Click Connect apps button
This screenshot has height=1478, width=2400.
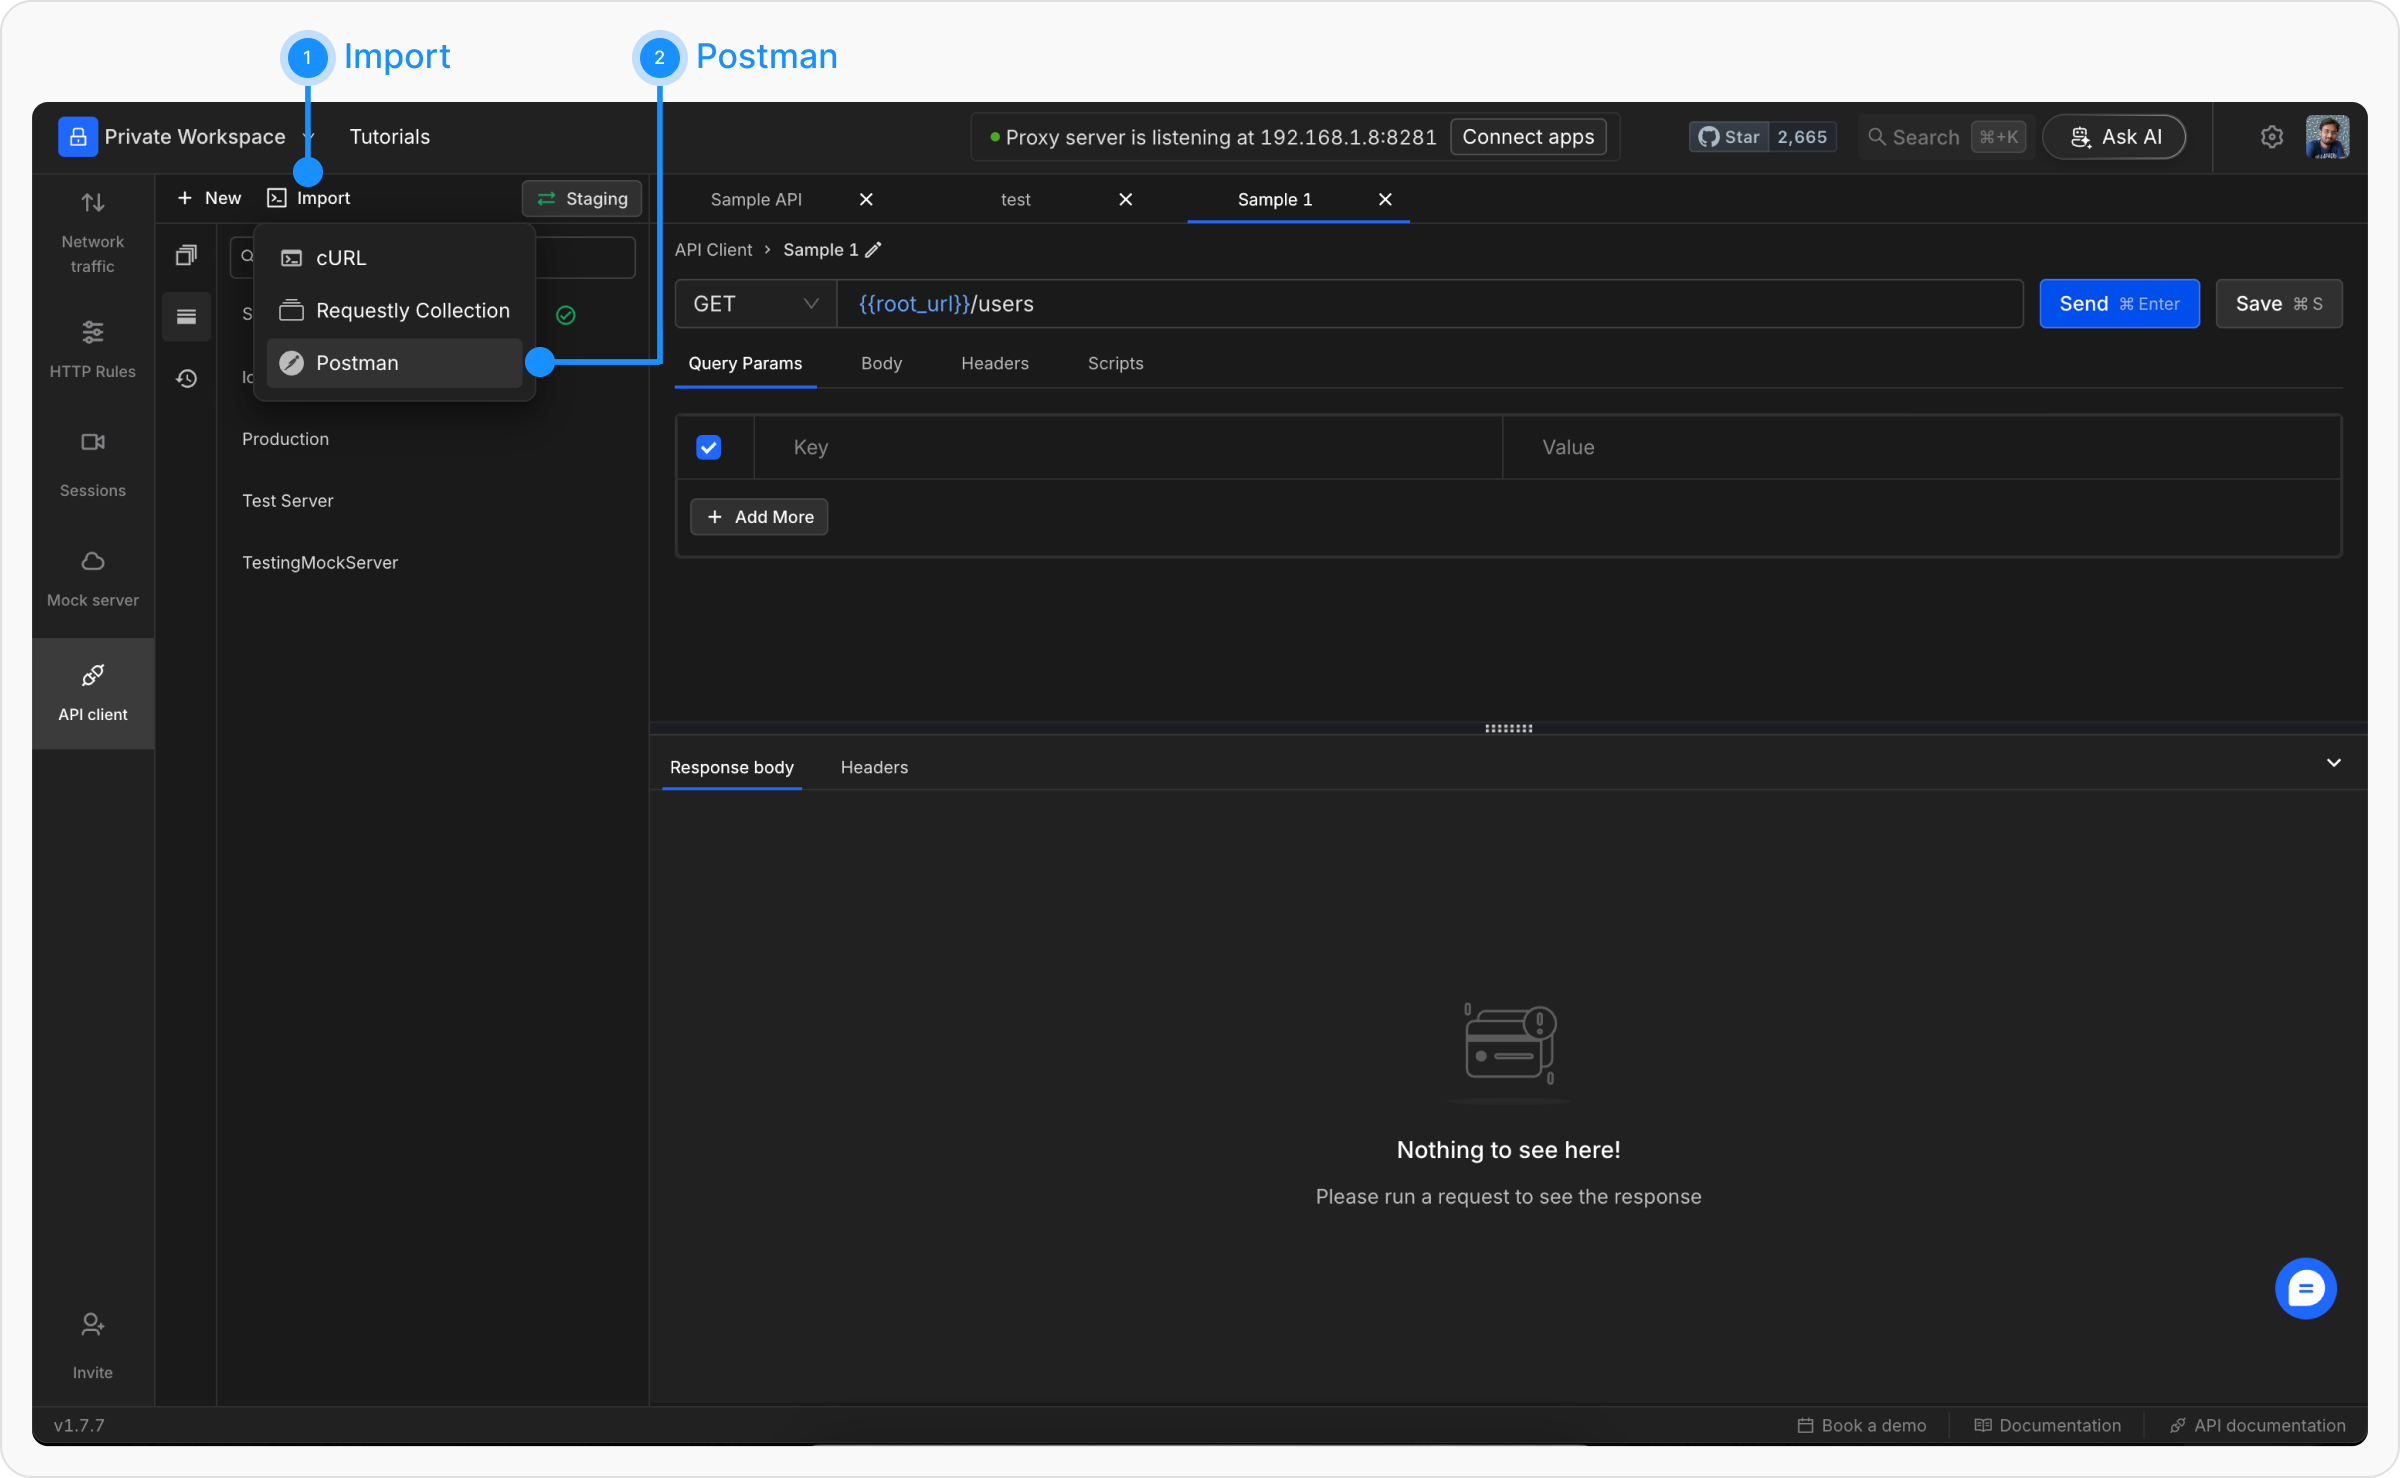tap(1527, 137)
